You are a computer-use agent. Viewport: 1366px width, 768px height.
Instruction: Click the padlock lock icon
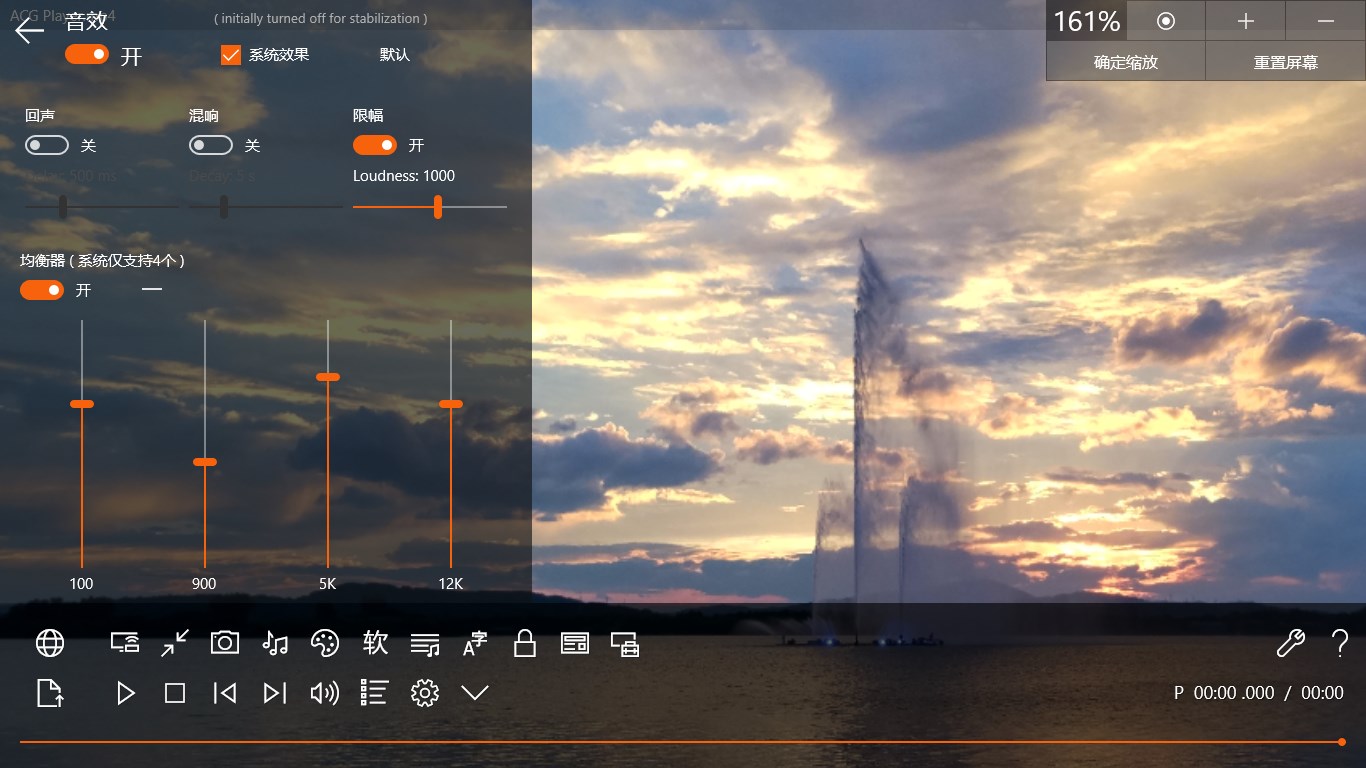tap(525, 643)
